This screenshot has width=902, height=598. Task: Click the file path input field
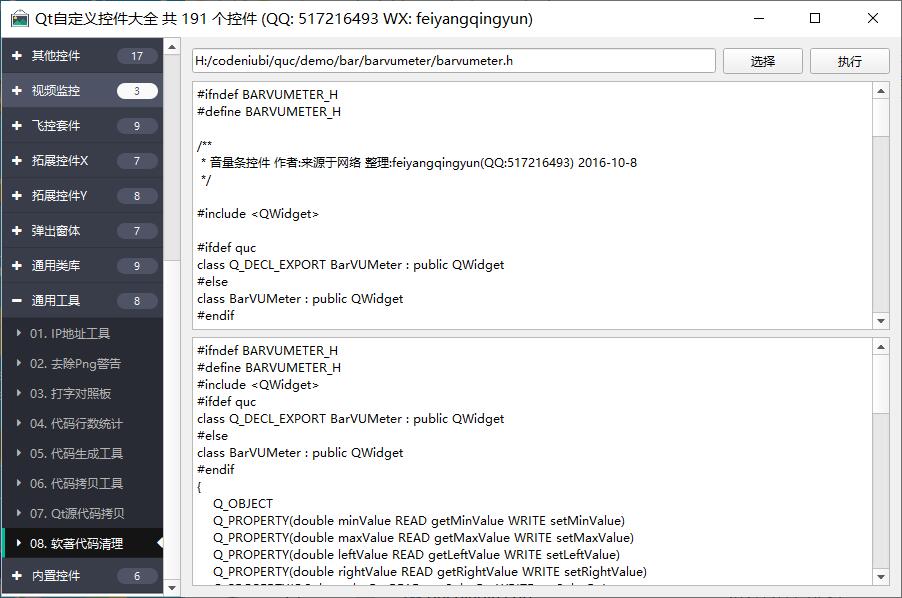pyautogui.click(x=454, y=61)
